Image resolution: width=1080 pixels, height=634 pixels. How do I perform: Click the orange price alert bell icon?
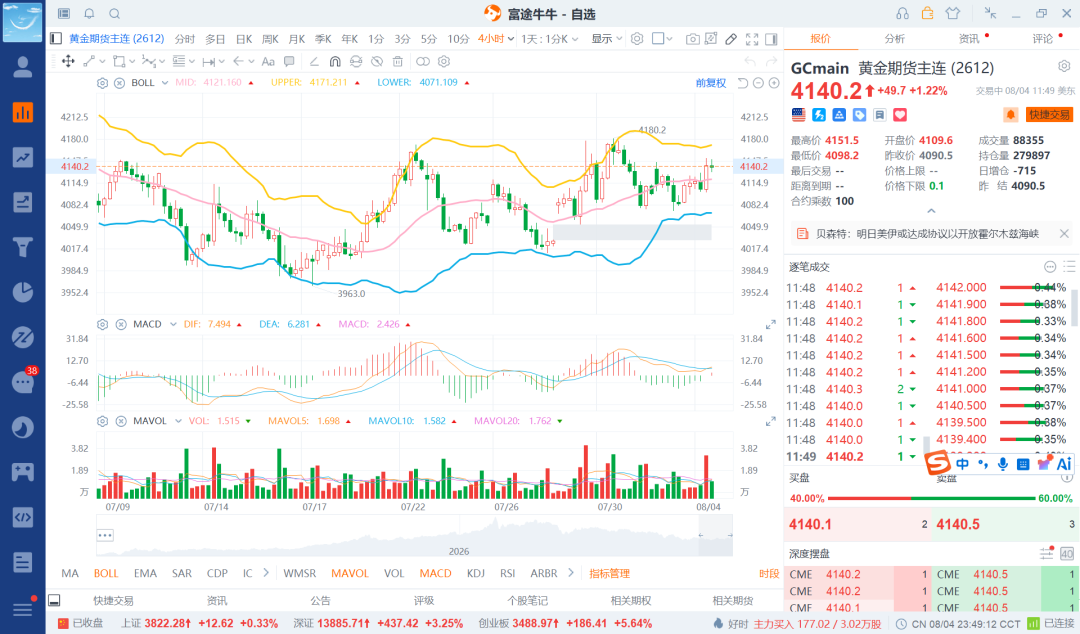1011,114
